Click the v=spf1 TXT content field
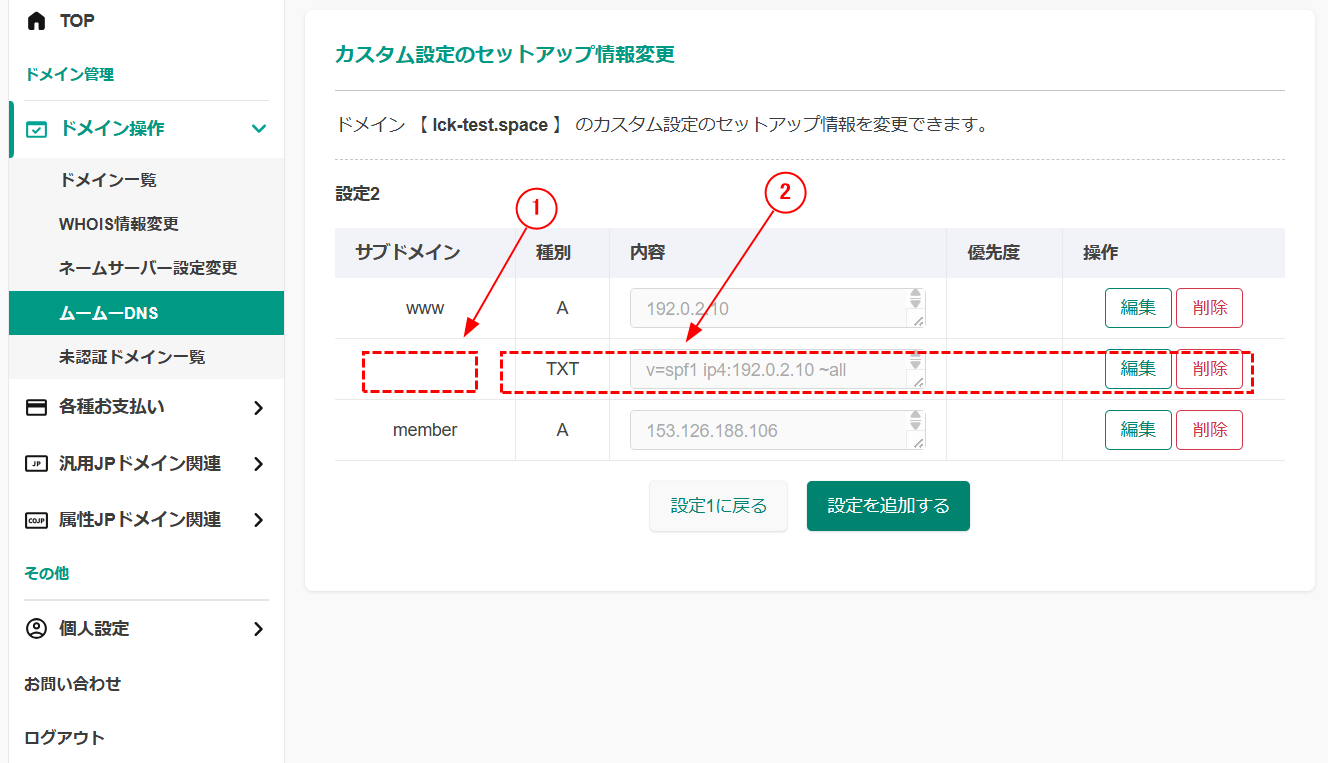Viewport: 1328px width, 763px height. 777,369
